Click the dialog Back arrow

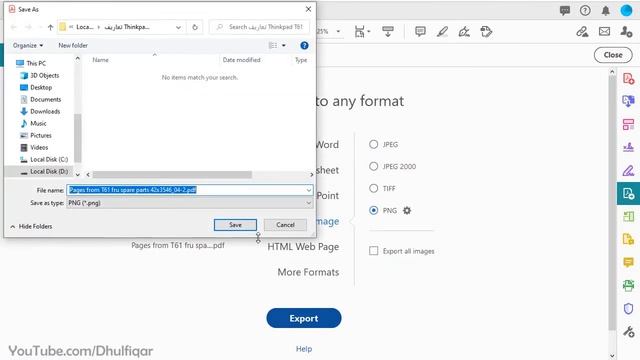13,27
